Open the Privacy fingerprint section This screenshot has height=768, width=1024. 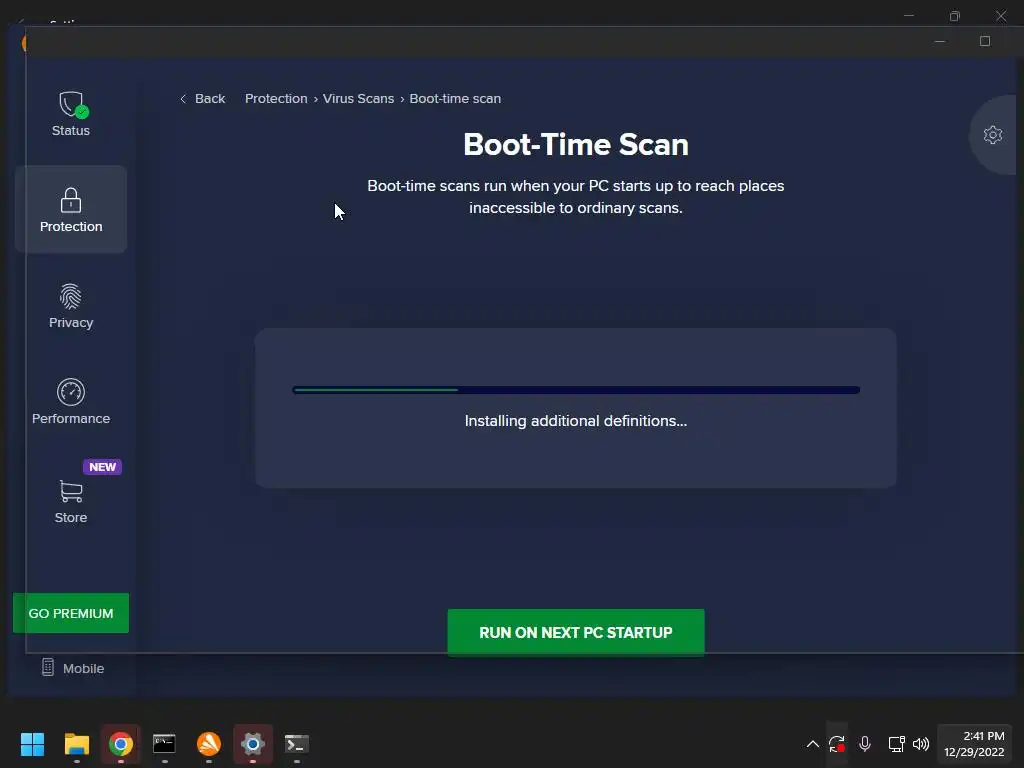point(71,306)
